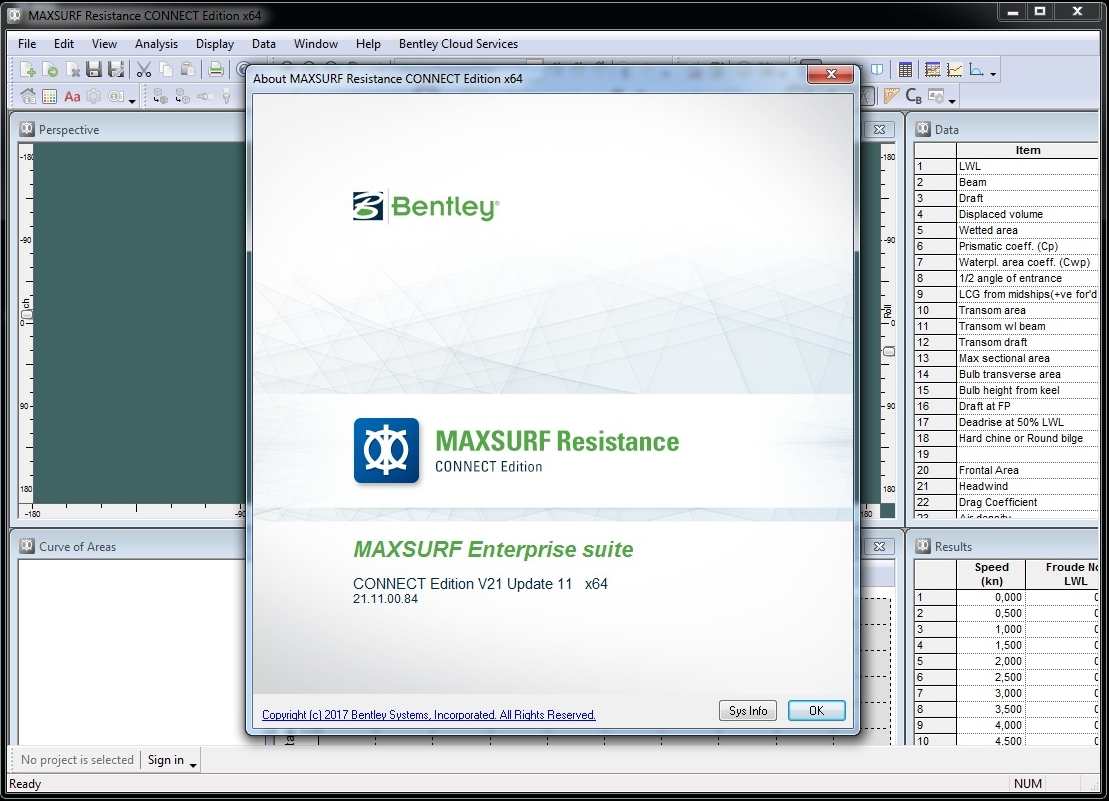Click the data table window icon
Screen dimensions: 1109x801
click(905, 69)
